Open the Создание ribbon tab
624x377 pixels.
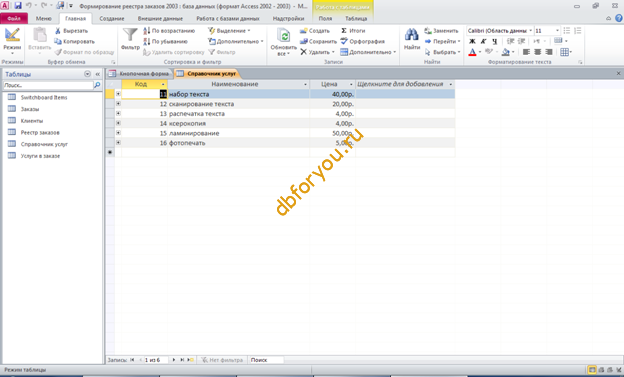112,18
